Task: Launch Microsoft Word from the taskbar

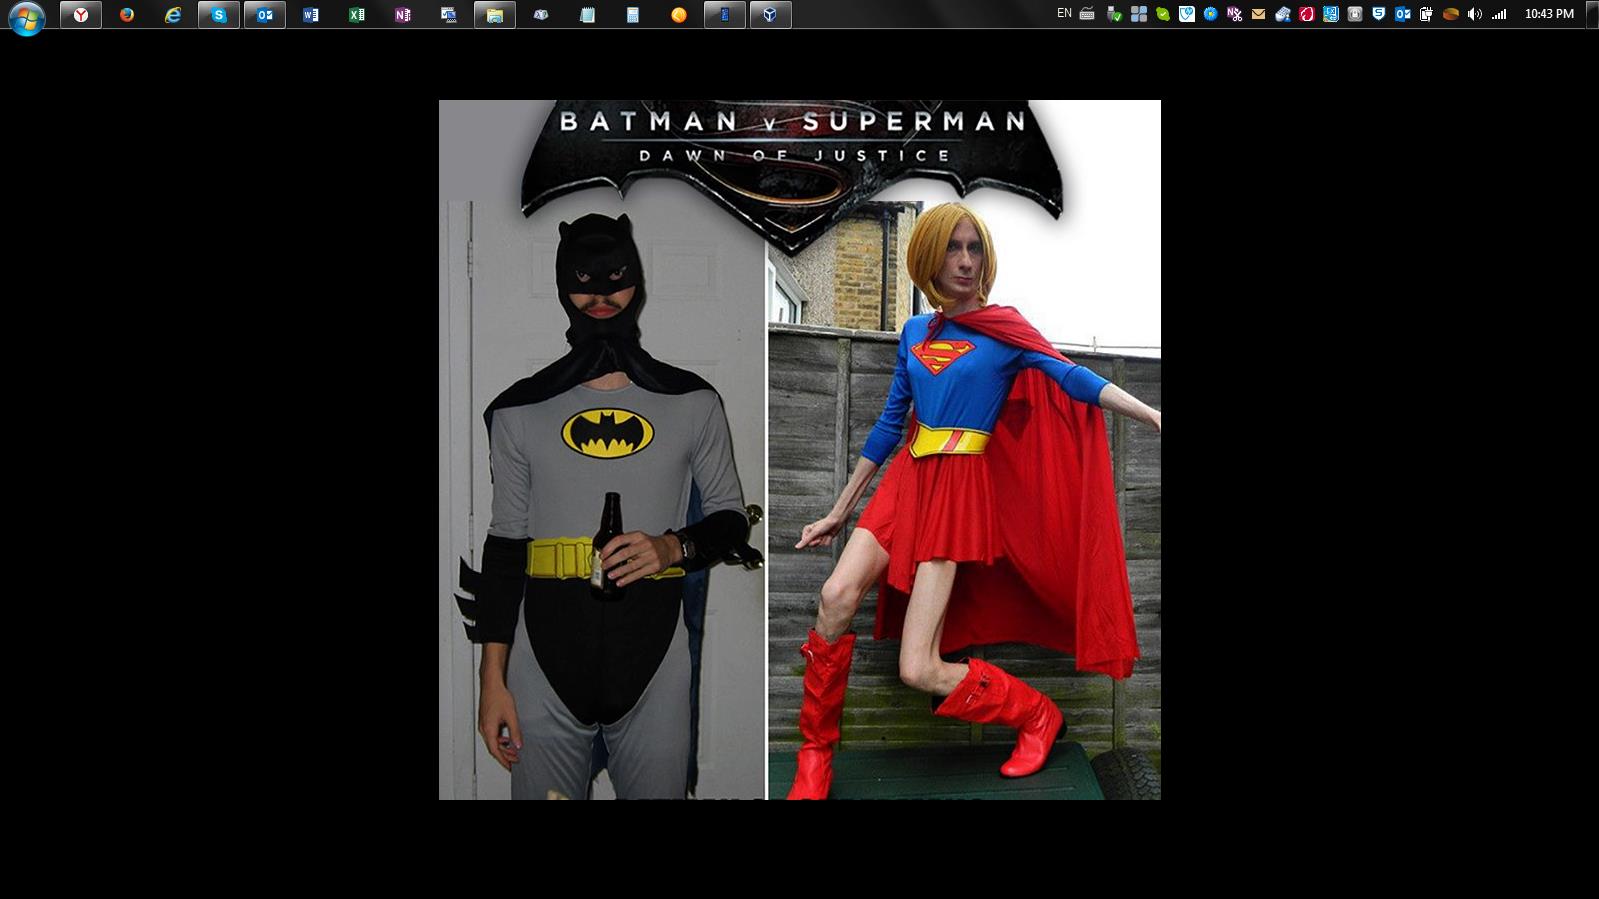Action: (311, 15)
